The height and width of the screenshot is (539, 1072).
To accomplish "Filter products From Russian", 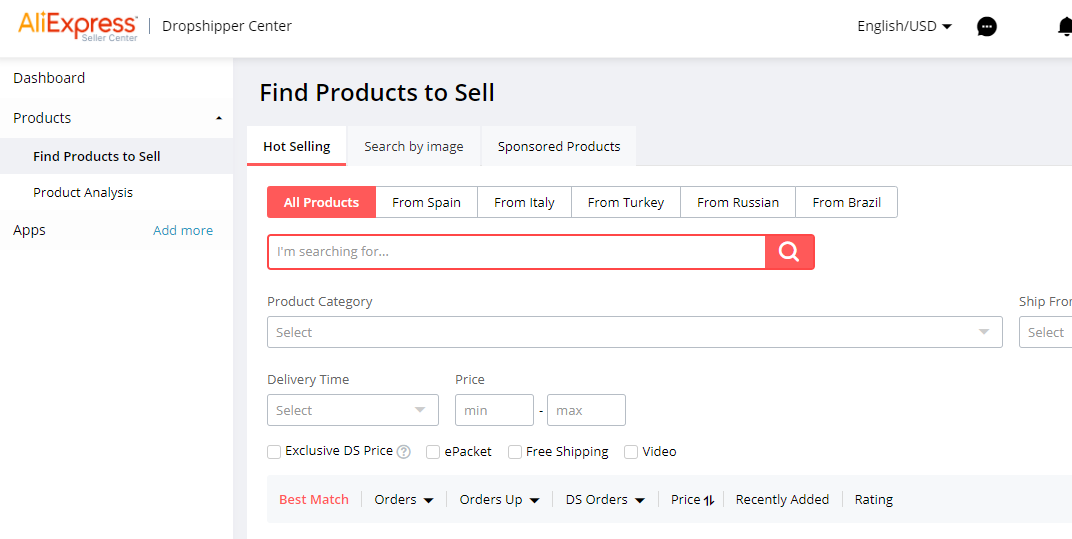I will click(x=738, y=202).
